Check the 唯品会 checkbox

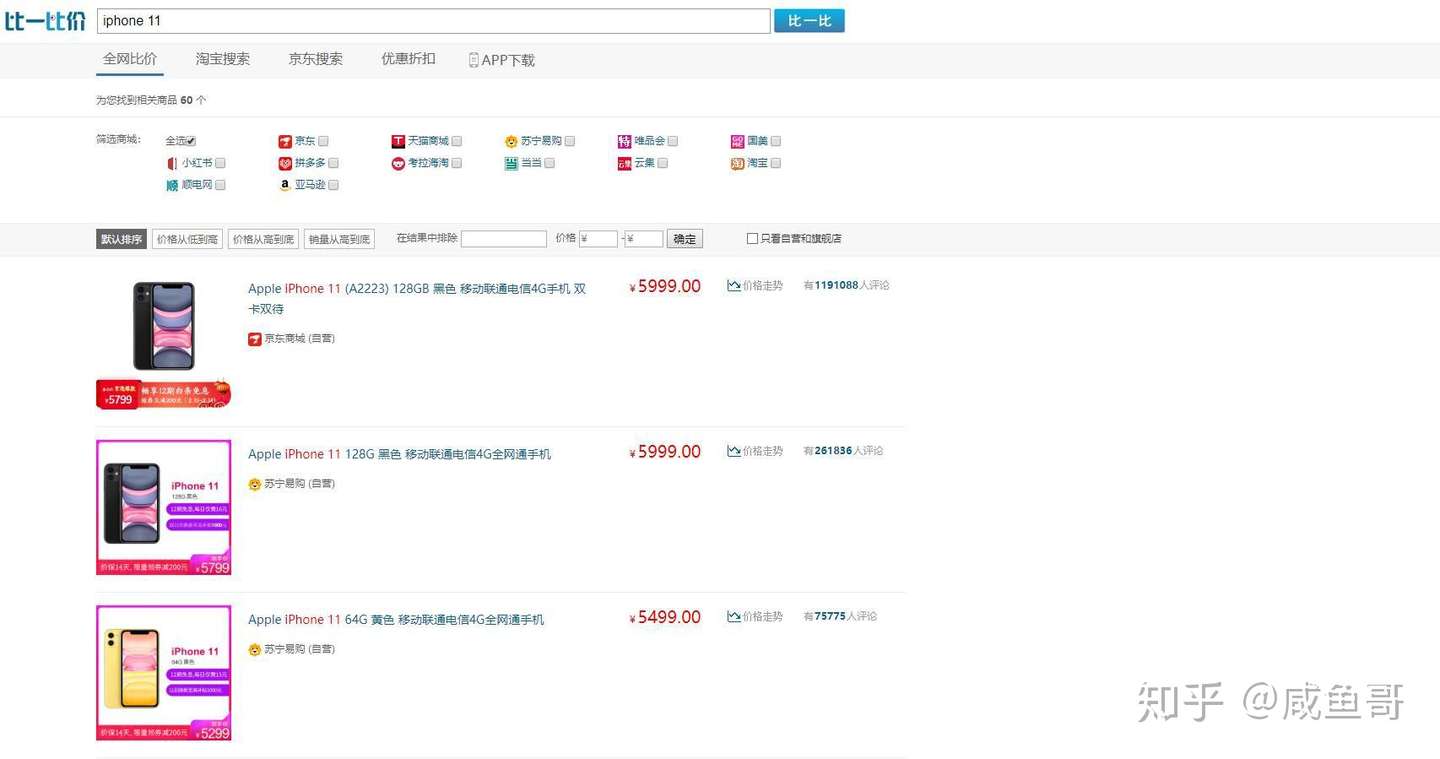673,141
